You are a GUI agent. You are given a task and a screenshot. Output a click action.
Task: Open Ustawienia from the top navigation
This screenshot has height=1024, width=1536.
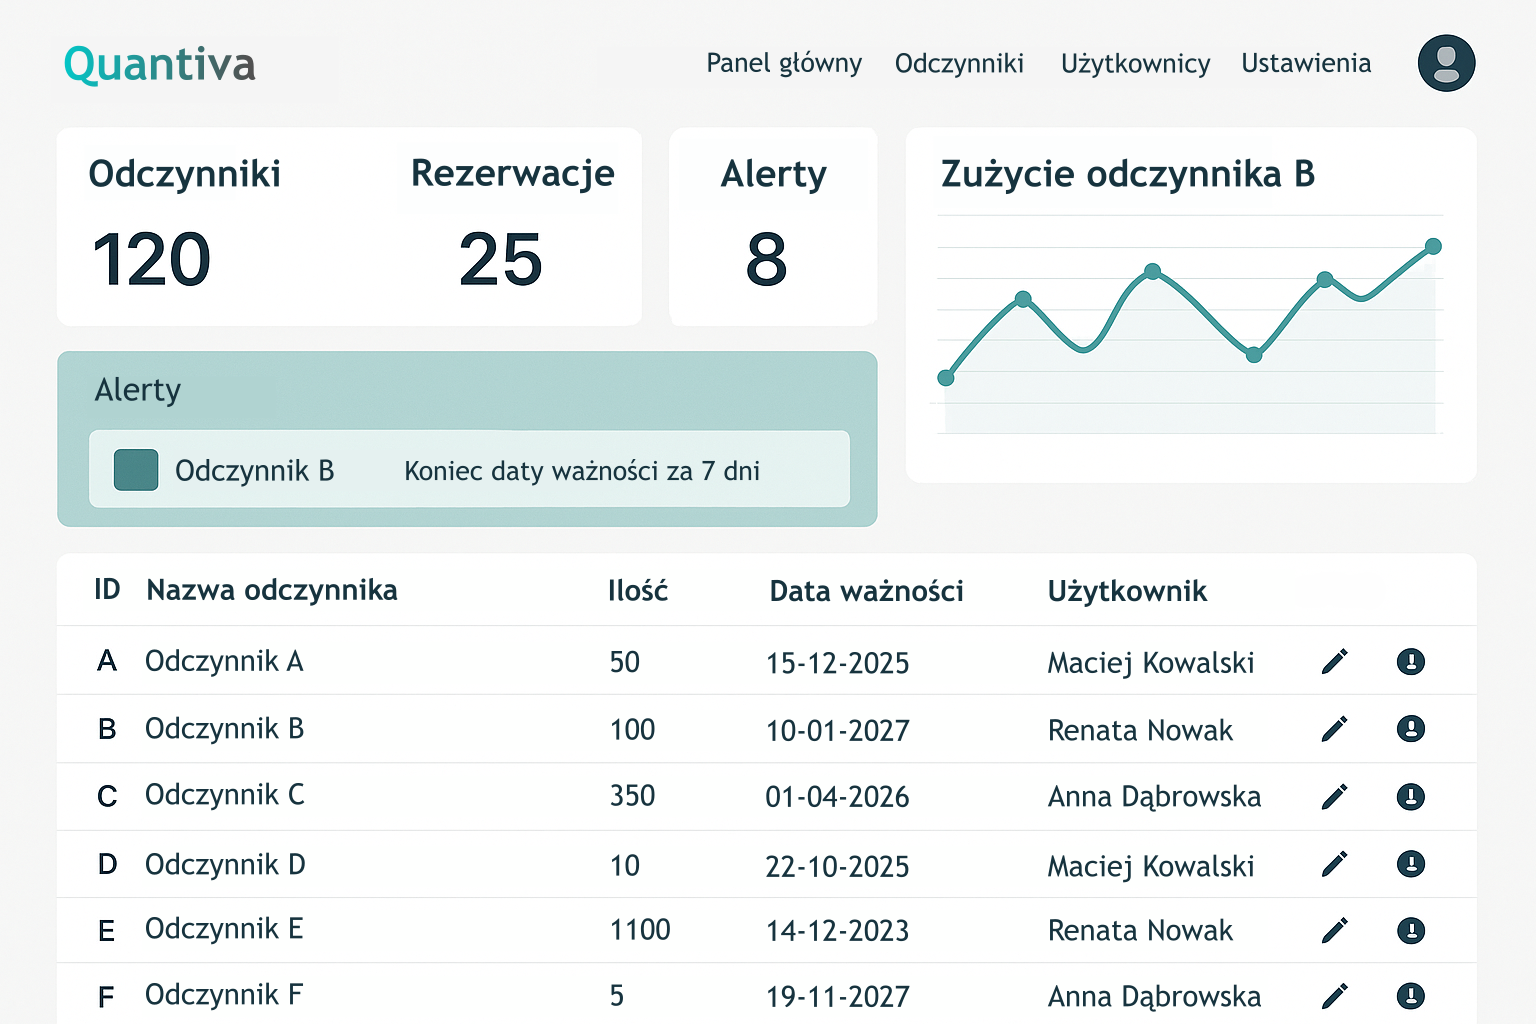click(x=1306, y=63)
